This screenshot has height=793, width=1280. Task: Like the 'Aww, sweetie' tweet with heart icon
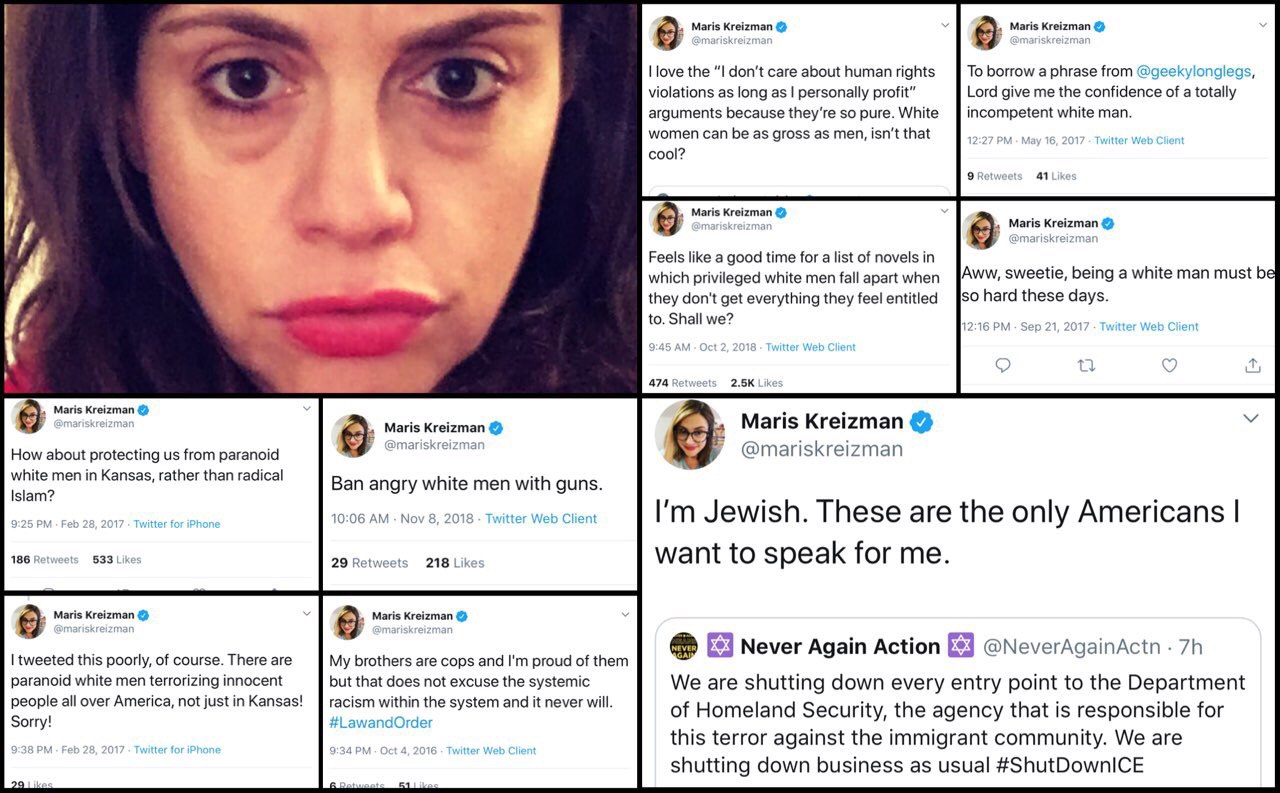1169,366
